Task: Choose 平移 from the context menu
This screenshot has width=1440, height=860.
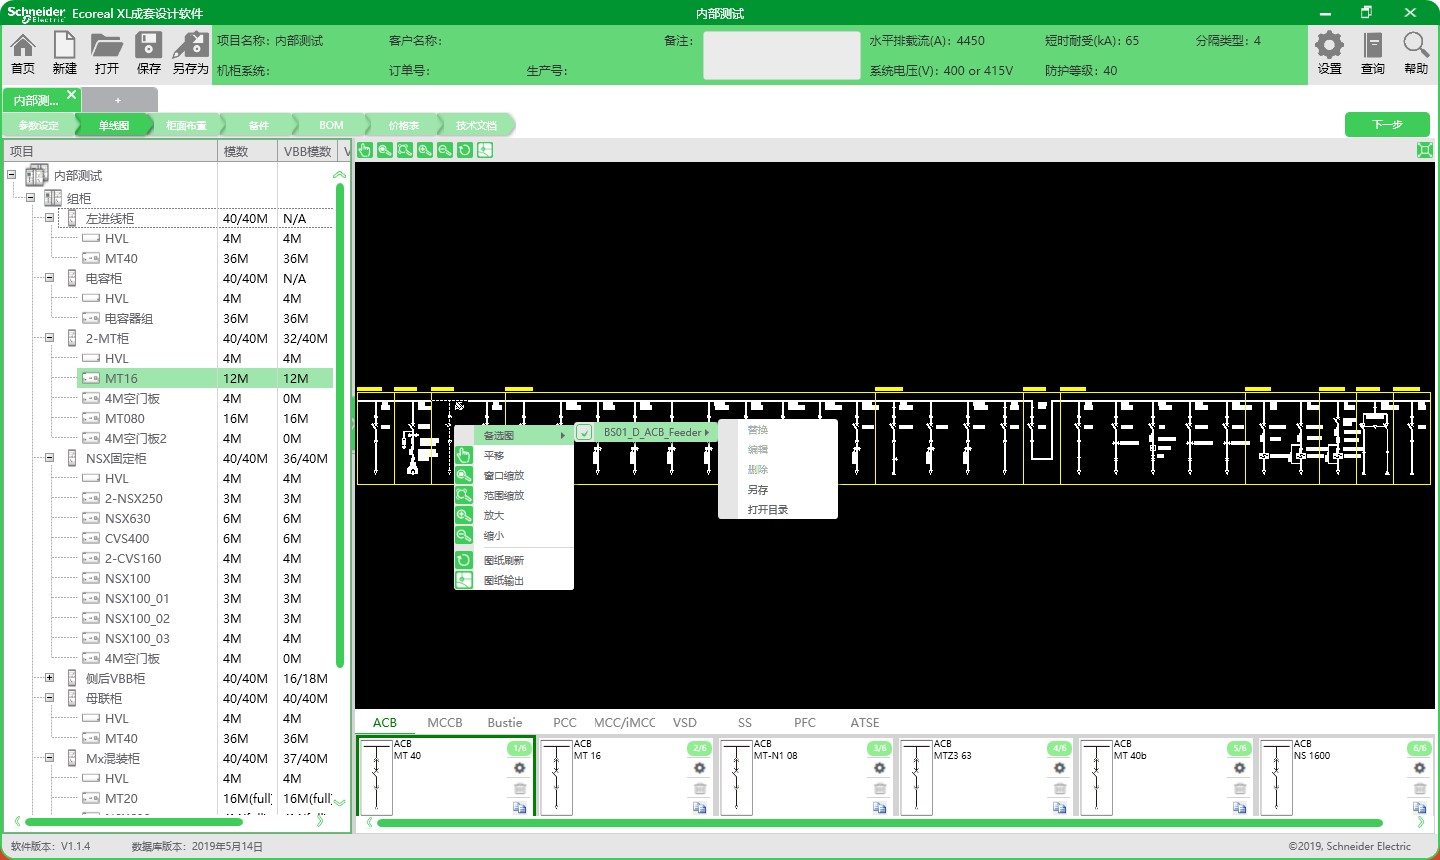Action: click(x=514, y=455)
